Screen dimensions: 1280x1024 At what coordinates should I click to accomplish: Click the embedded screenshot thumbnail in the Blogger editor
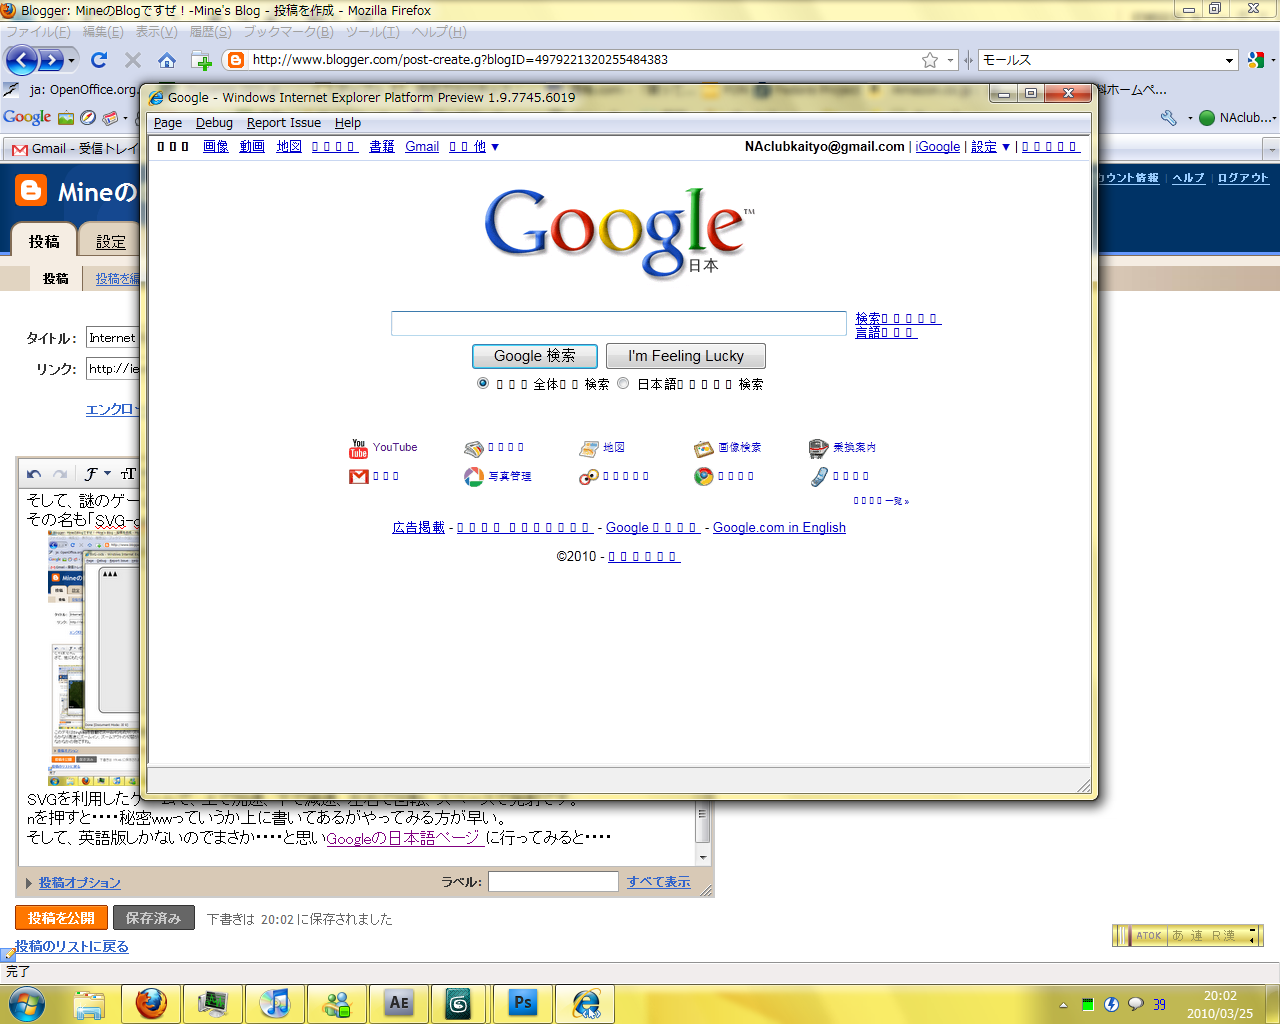pos(93,656)
